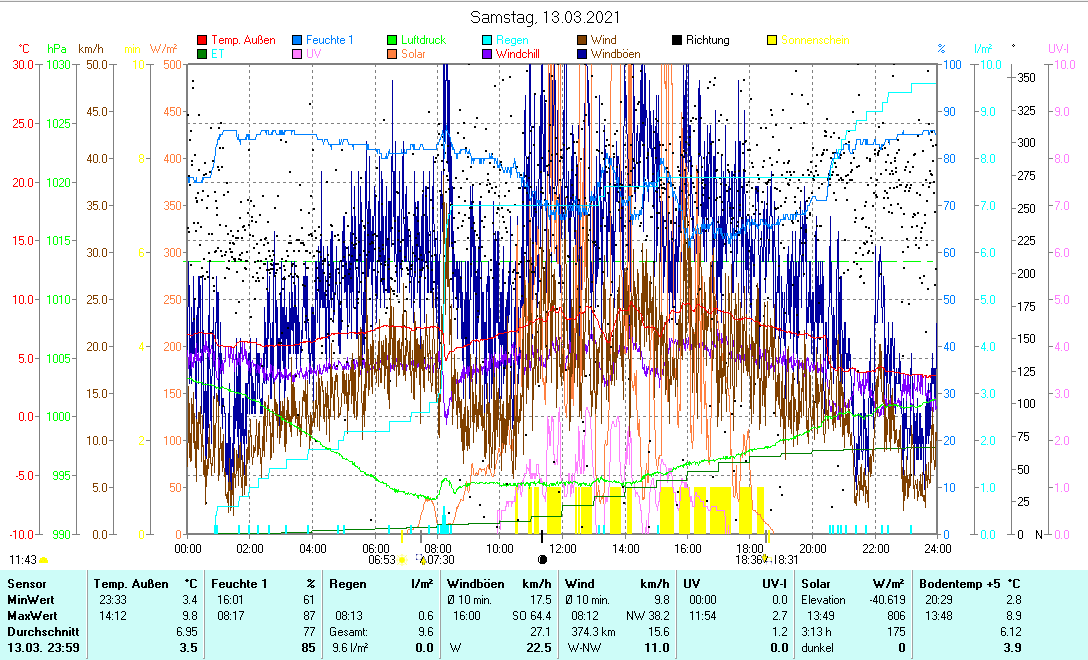This screenshot has width=1088, height=660.
Task: Select the black Richtung legend marker
Action: [x=677, y=40]
